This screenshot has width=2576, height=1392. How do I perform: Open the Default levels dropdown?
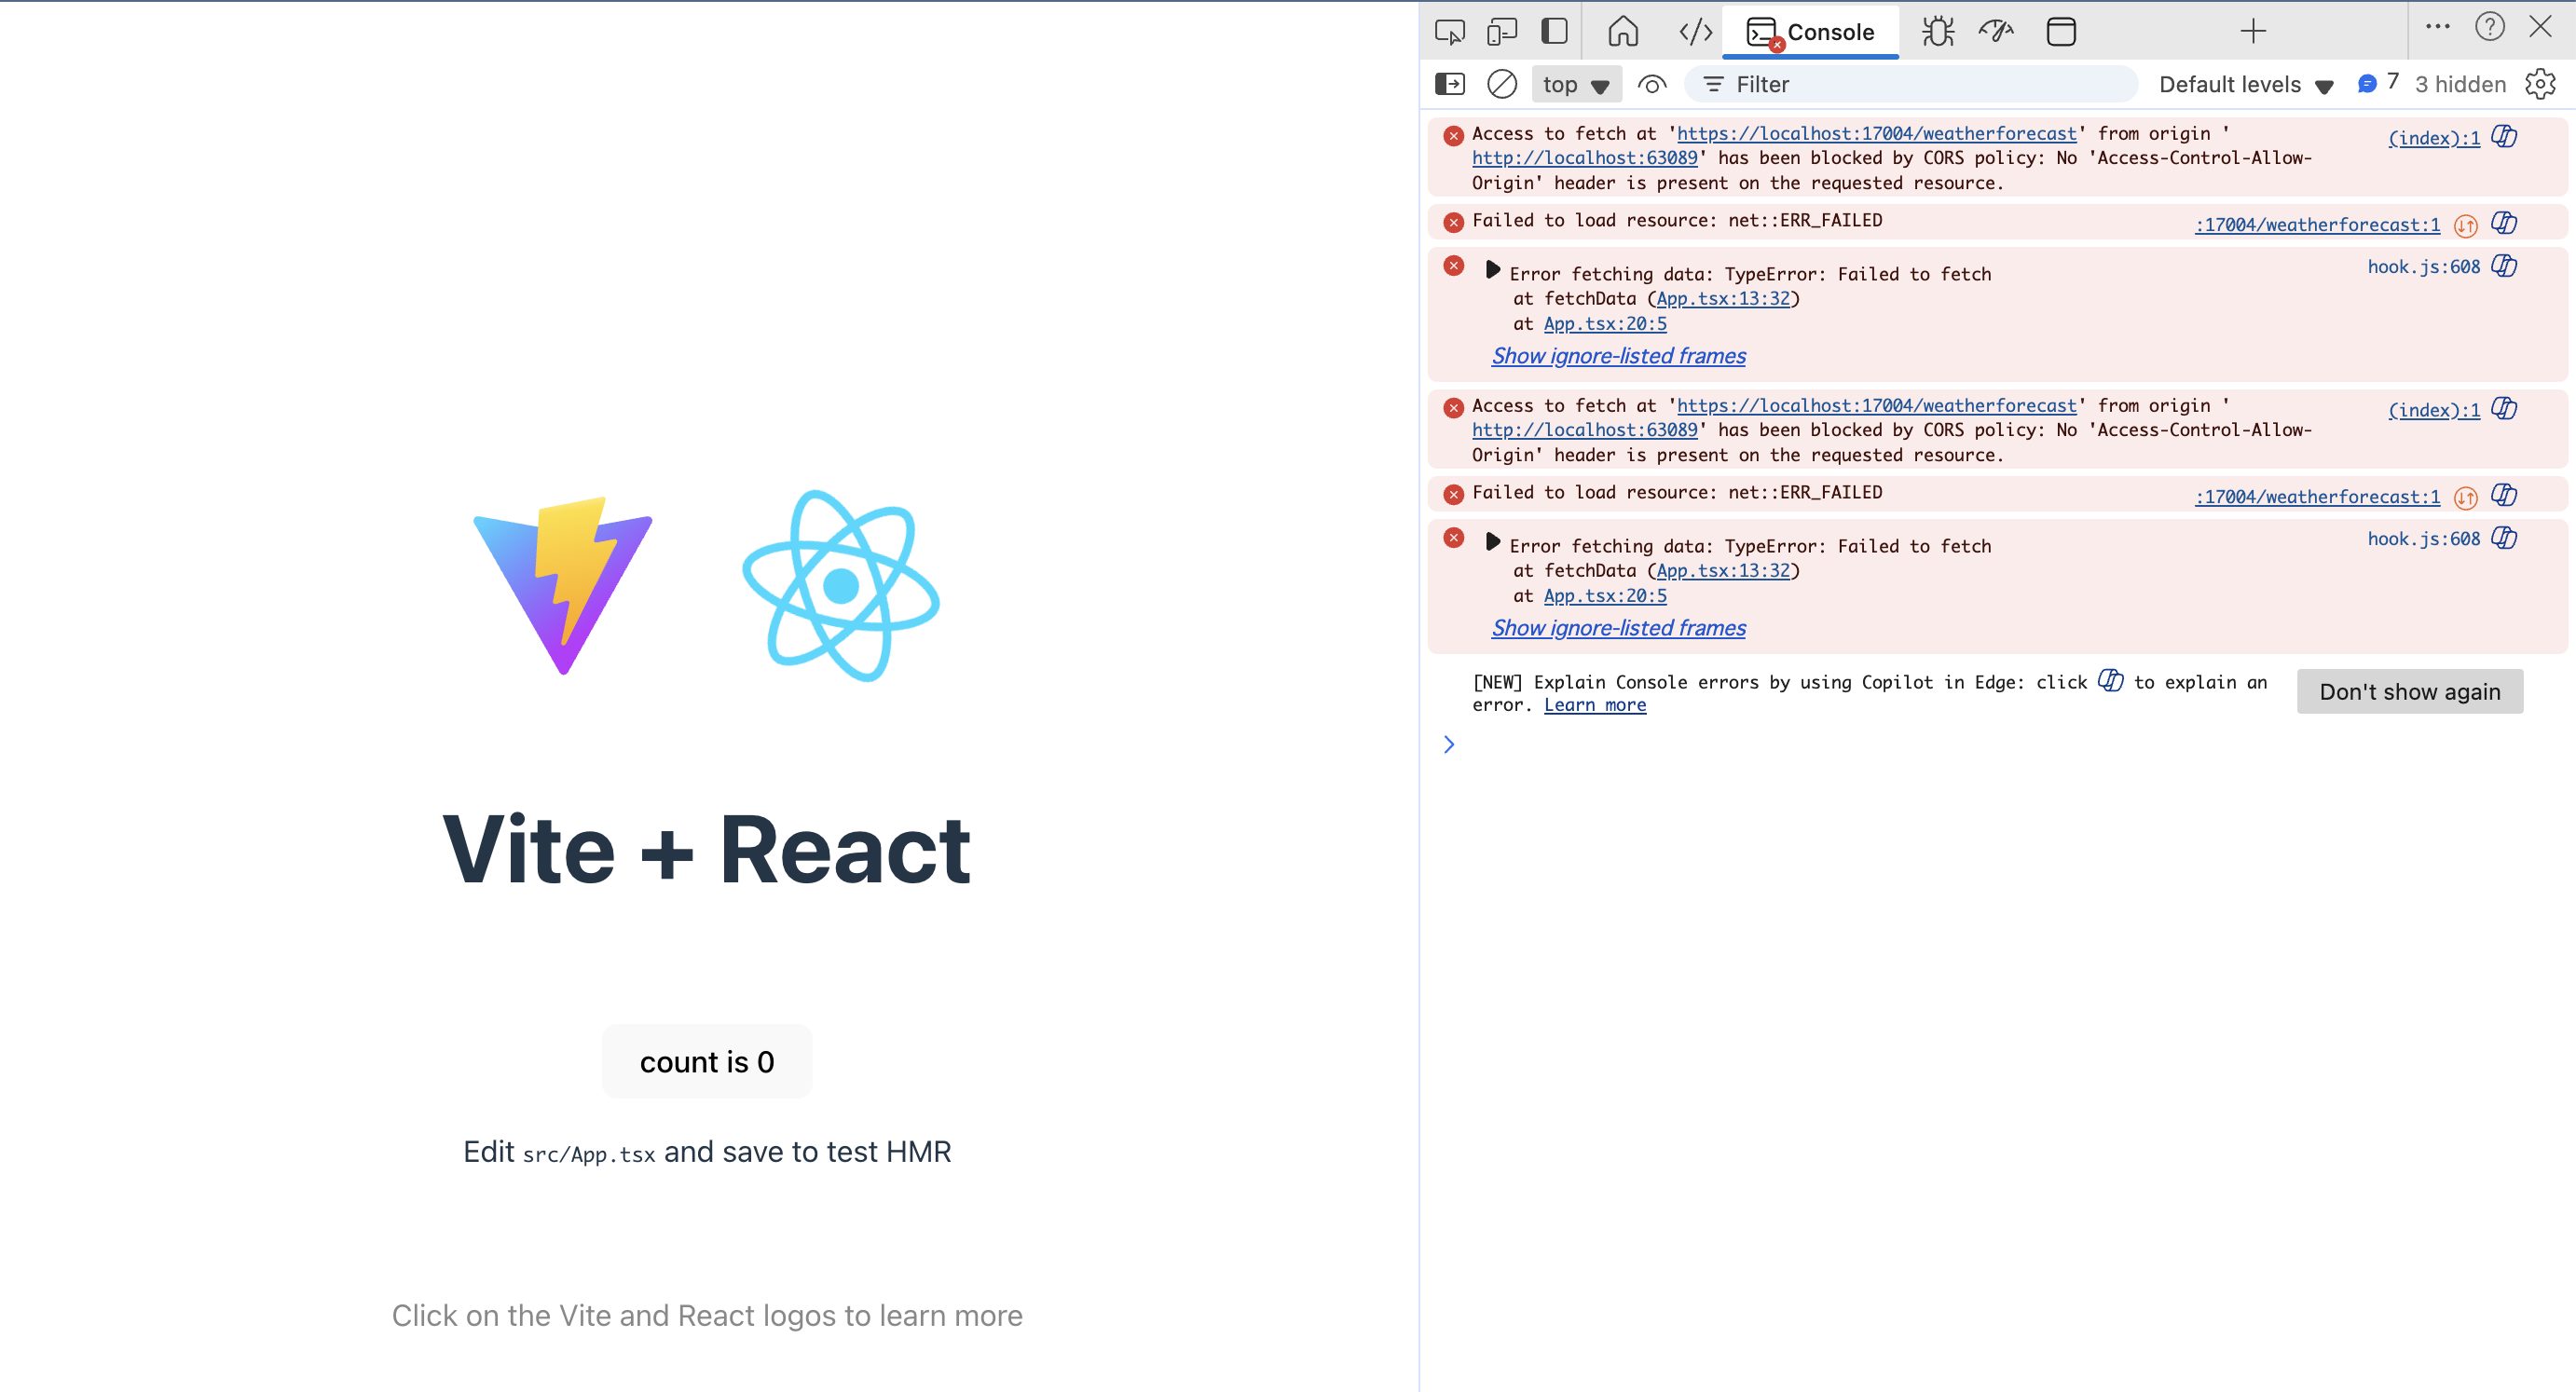click(x=2245, y=84)
